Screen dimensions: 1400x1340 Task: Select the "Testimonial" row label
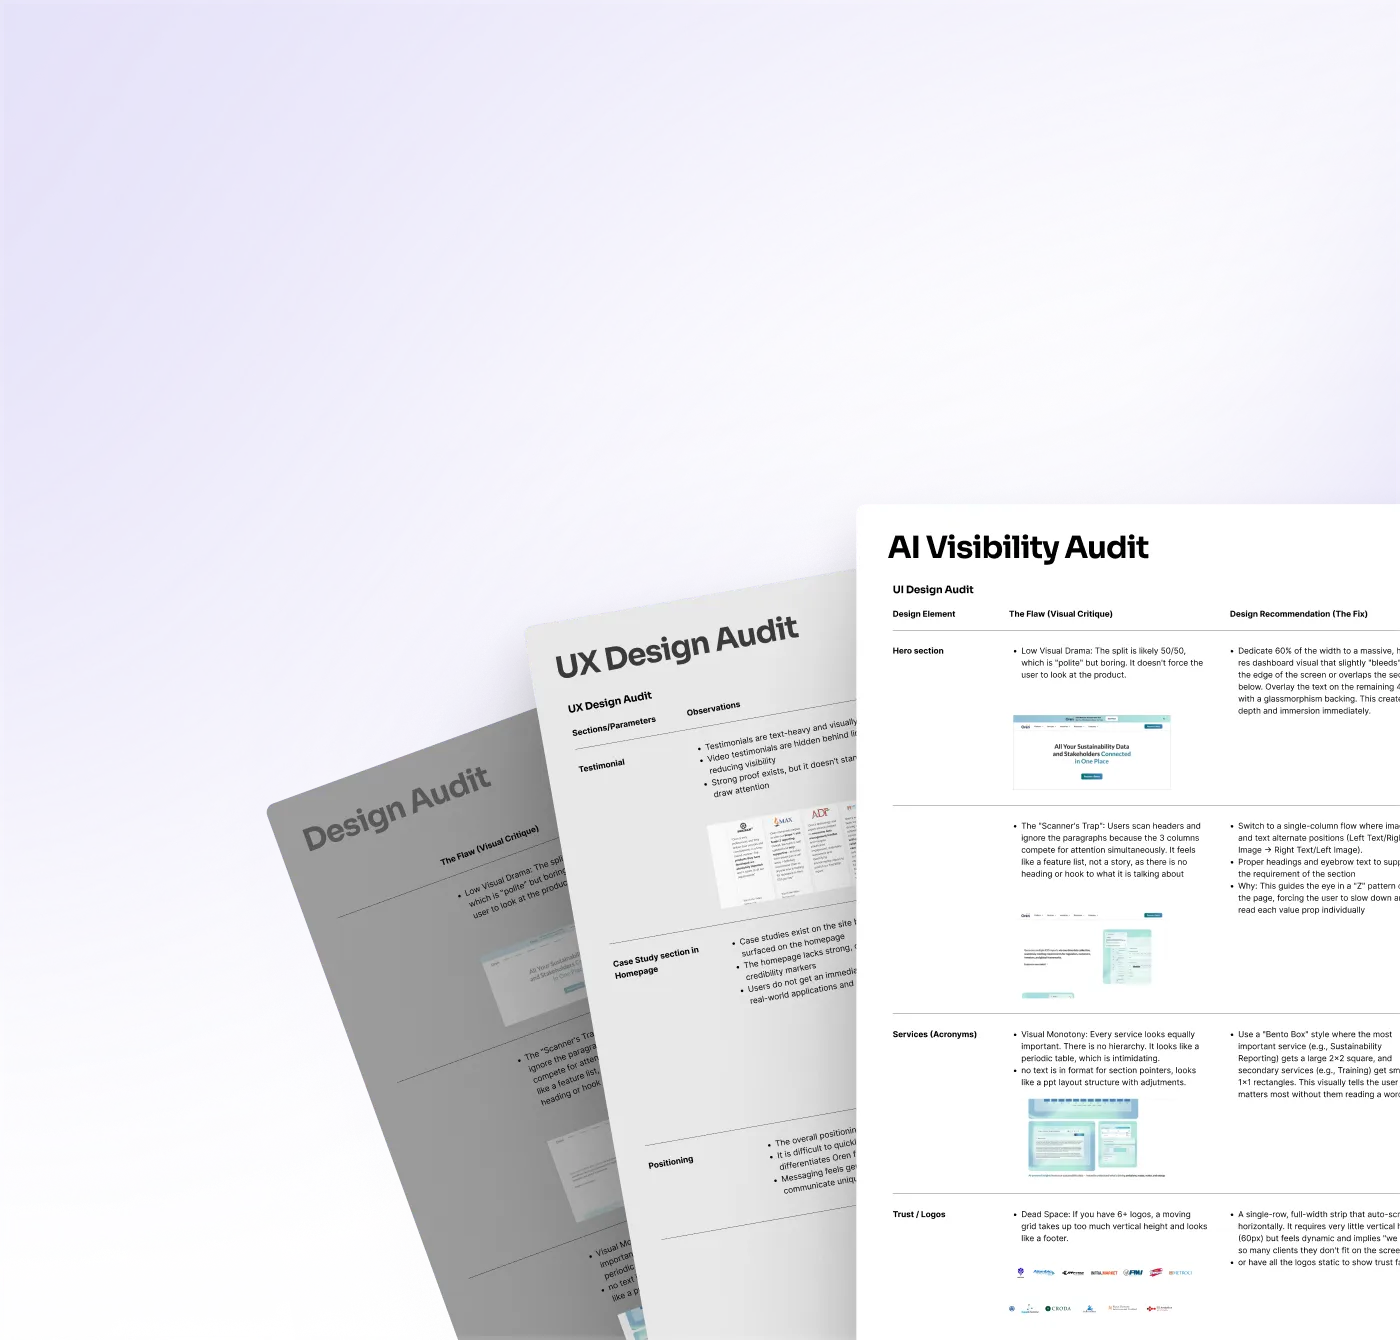click(602, 766)
